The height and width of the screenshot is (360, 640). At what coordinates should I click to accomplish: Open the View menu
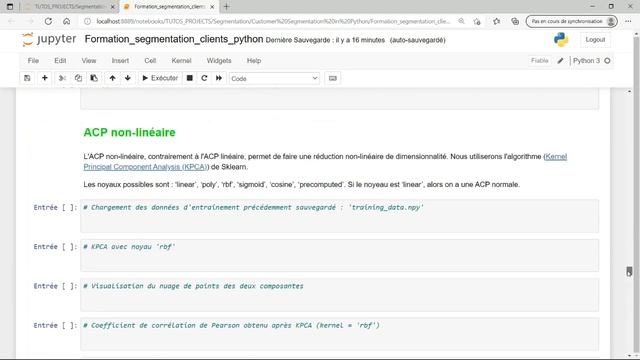click(x=89, y=60)
